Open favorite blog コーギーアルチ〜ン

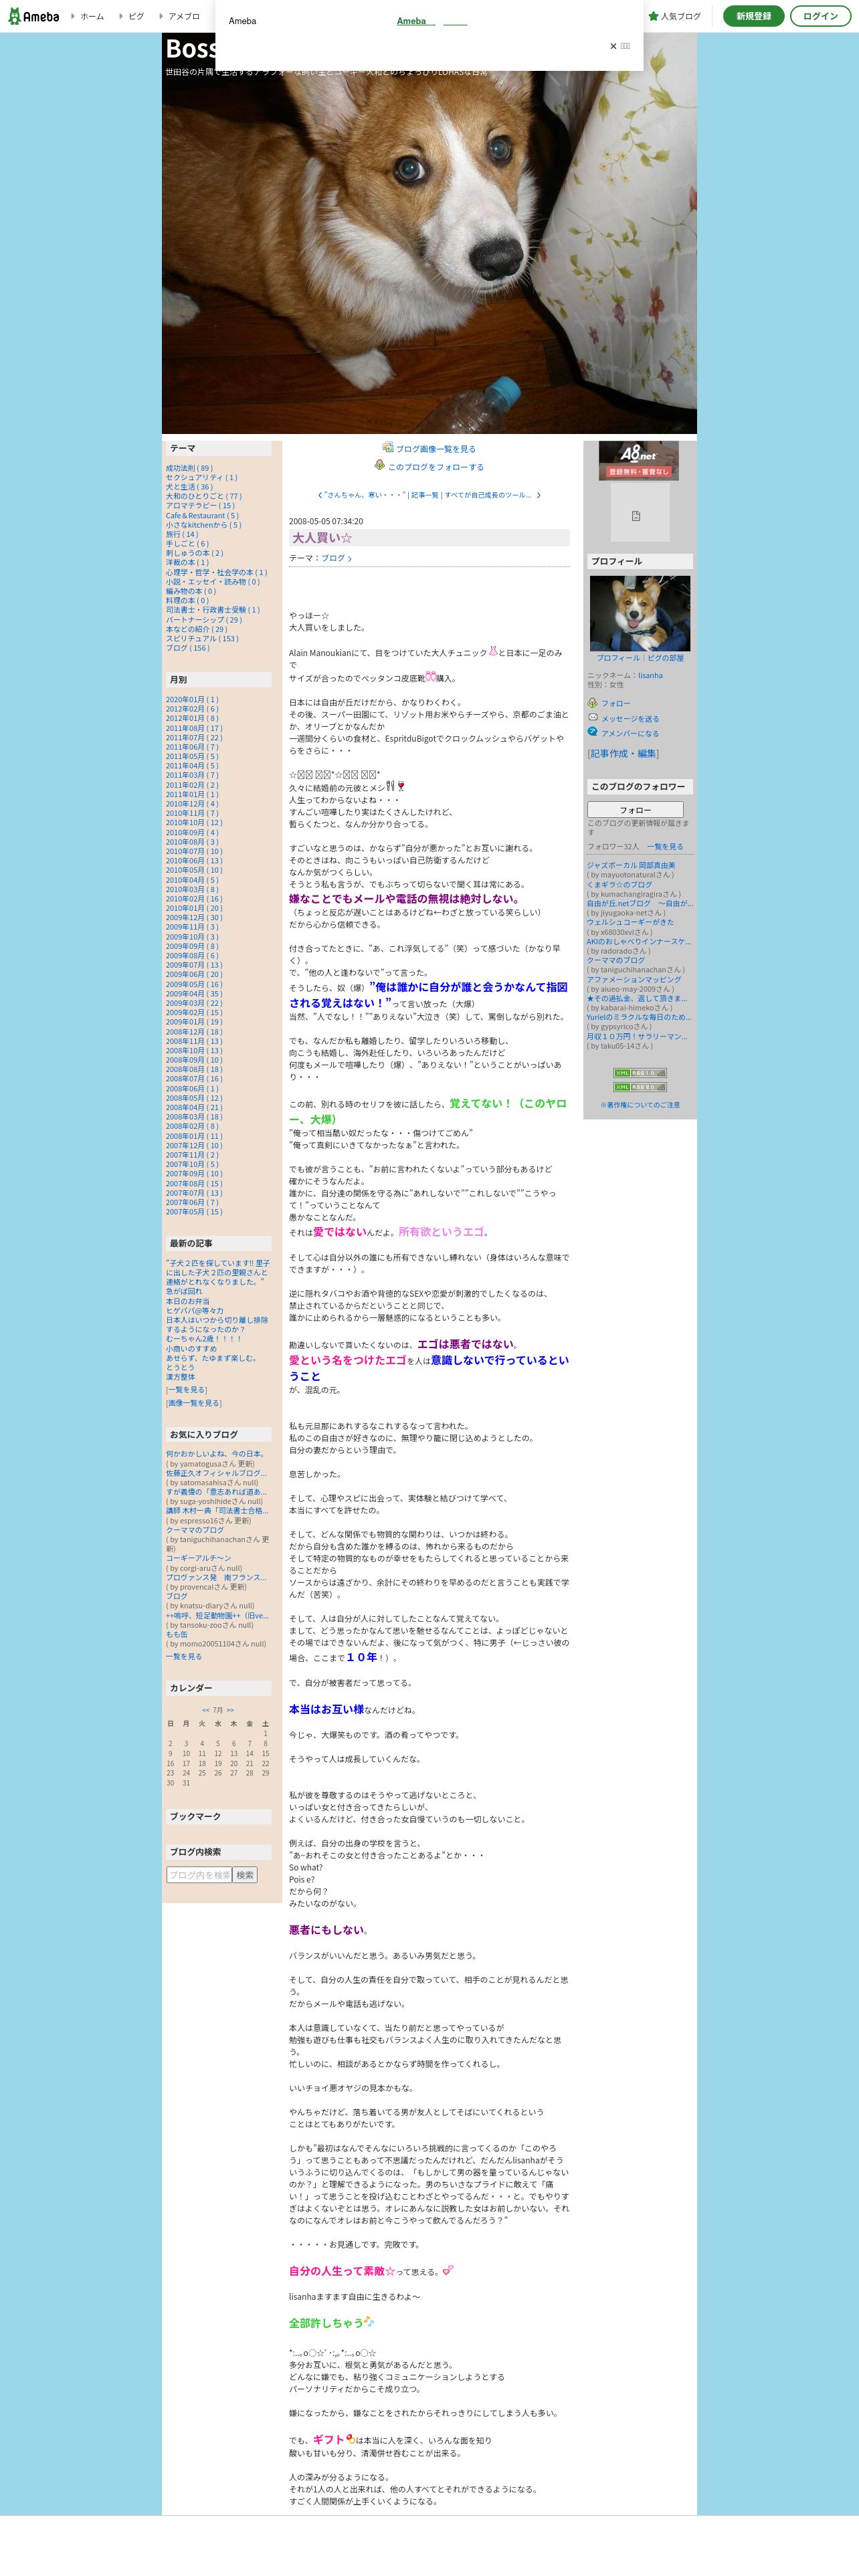tap(198, 1558)
